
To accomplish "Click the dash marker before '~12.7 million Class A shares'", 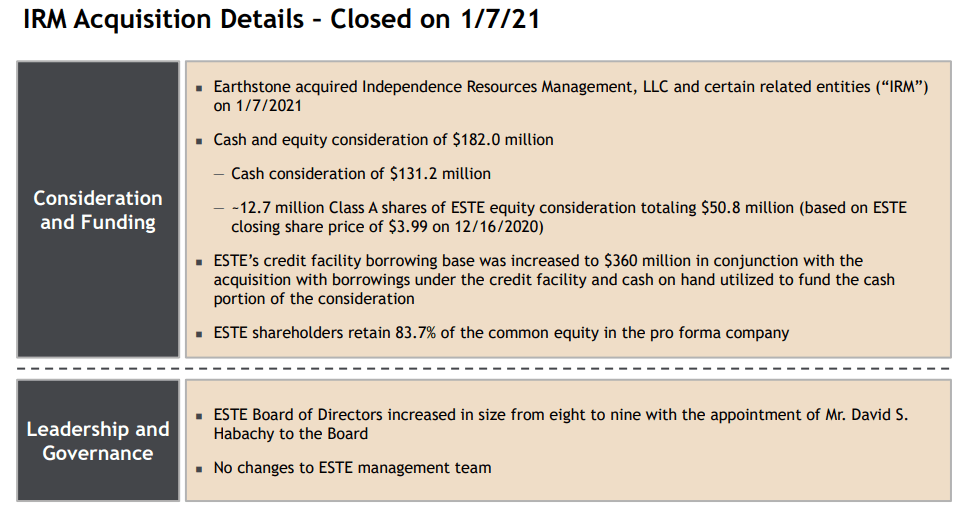I will click(219, 209).
